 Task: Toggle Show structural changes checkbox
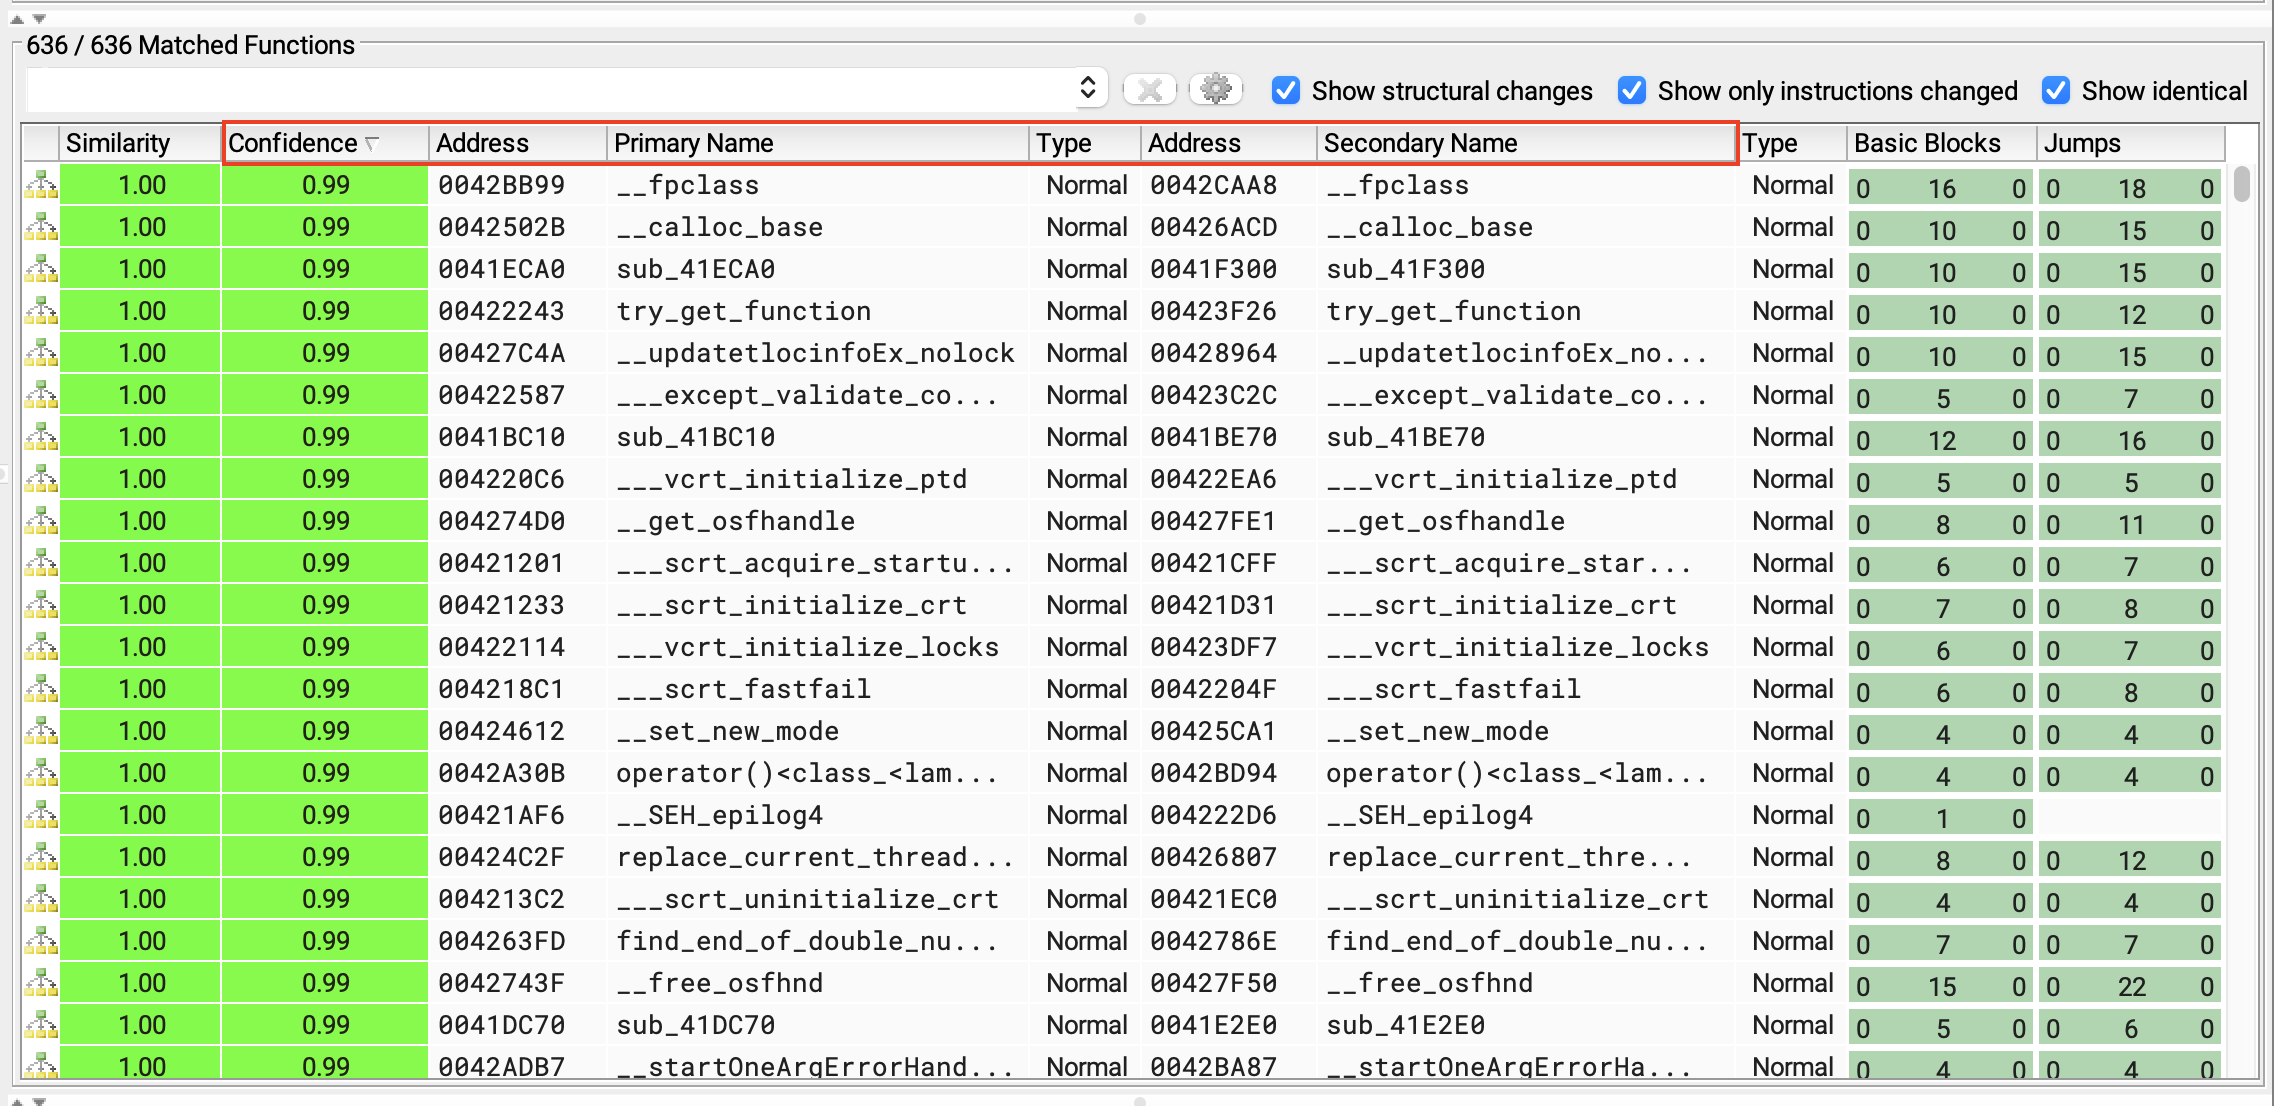[1285, 90]
